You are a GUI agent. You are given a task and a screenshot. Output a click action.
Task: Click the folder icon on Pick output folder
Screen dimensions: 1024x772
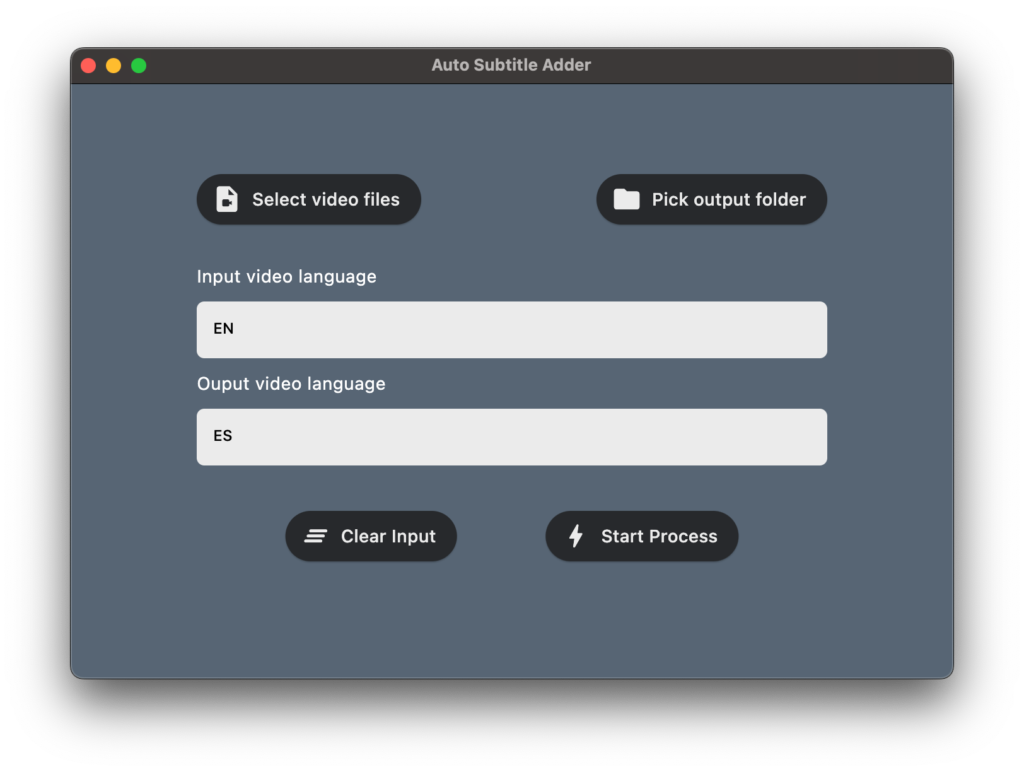pos(627,199)
